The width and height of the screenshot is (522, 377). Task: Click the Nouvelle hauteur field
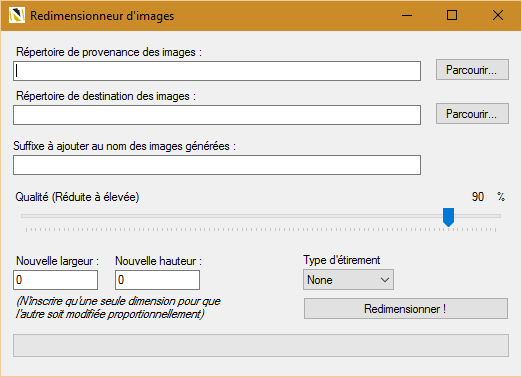[157, 280]
